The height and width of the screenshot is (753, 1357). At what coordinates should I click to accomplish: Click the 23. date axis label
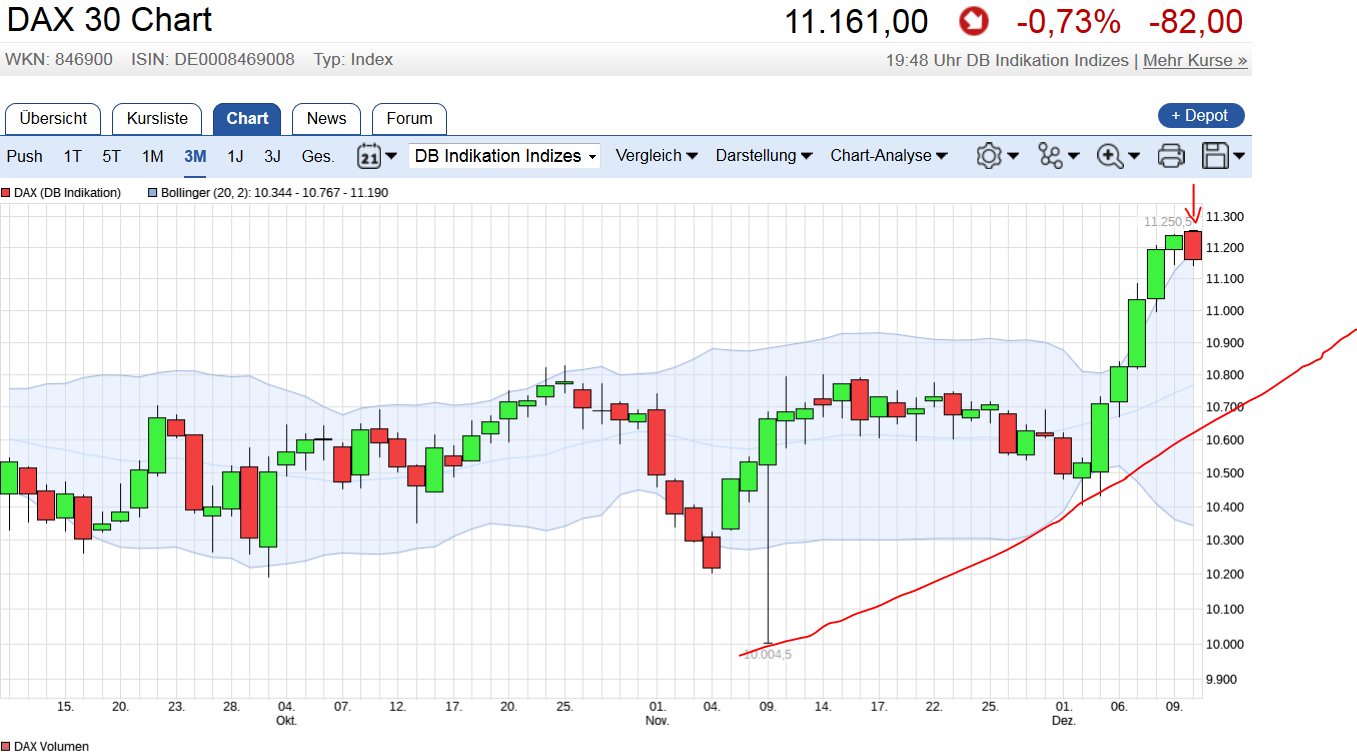pos(176,706)
